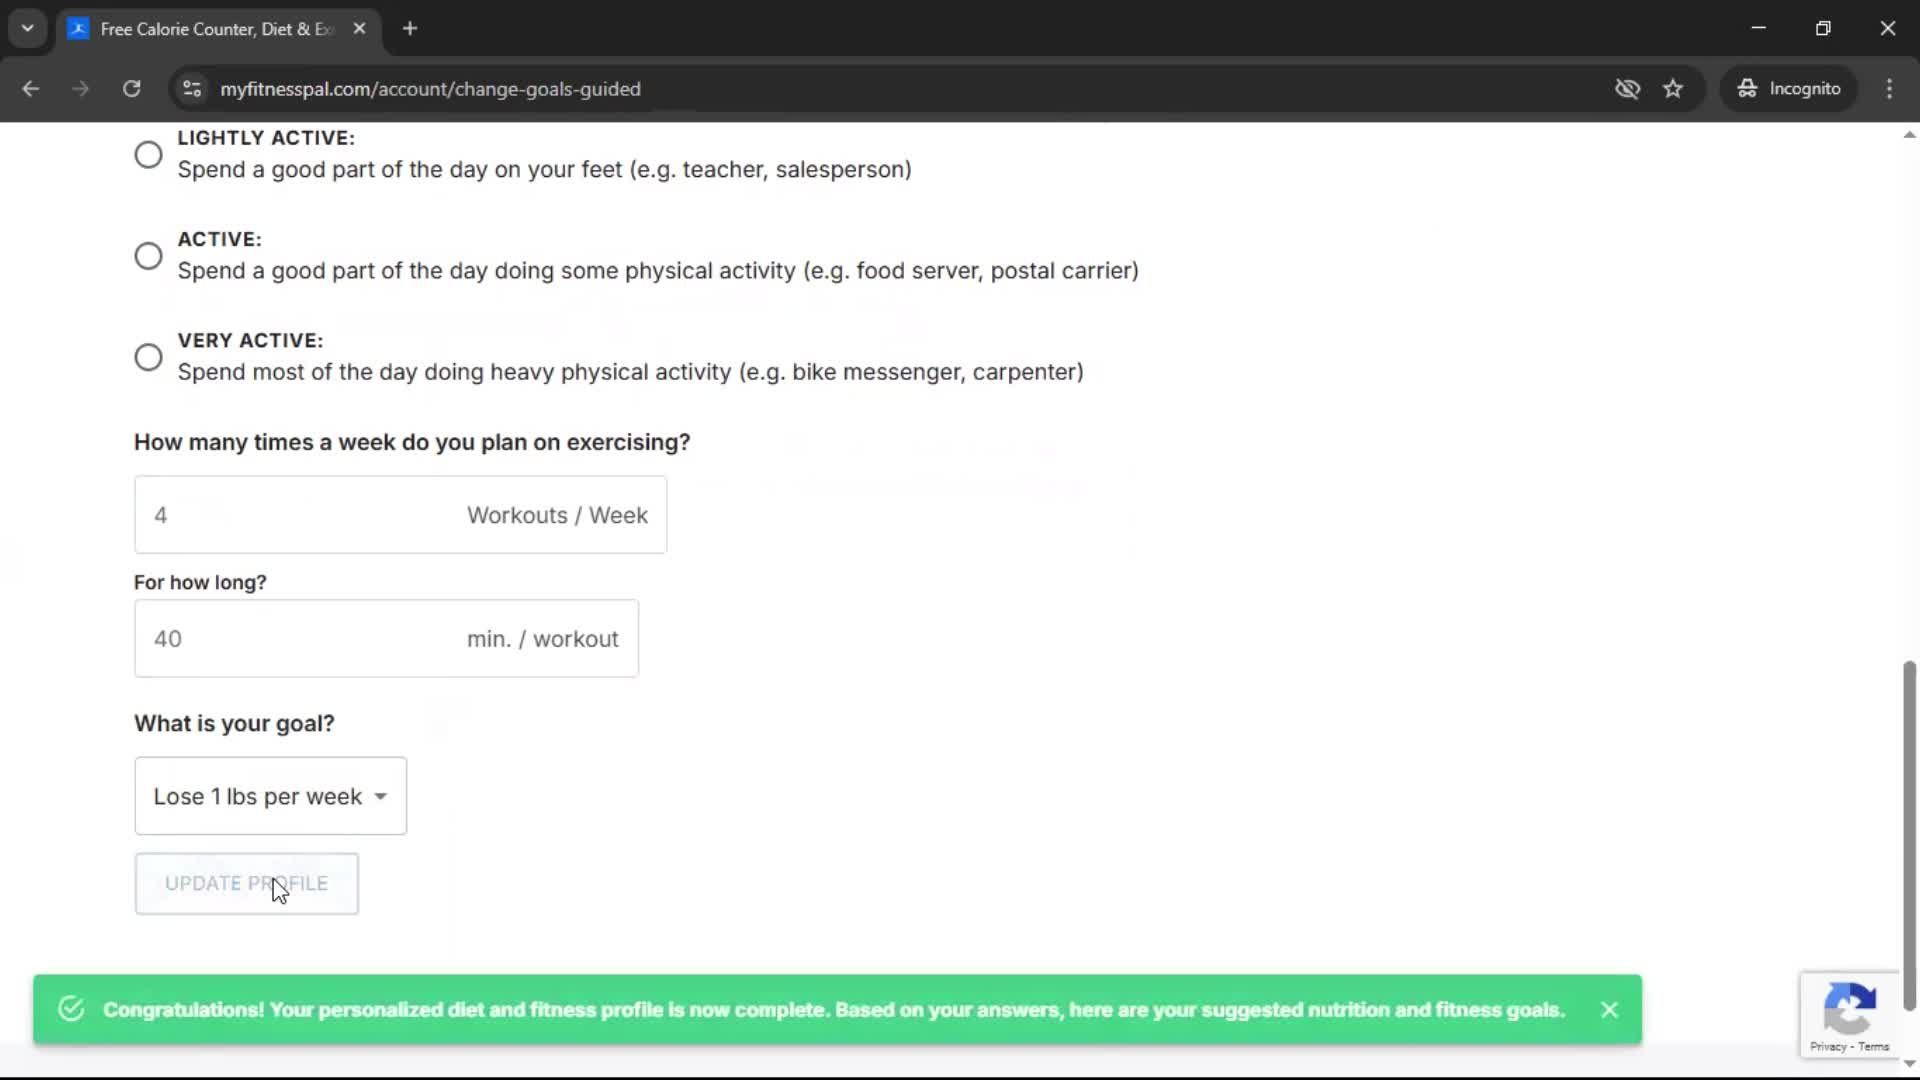Click the LIGHTLY ACTIVE description about teacher
The image size is (1920, 1080).
(545, 170)
